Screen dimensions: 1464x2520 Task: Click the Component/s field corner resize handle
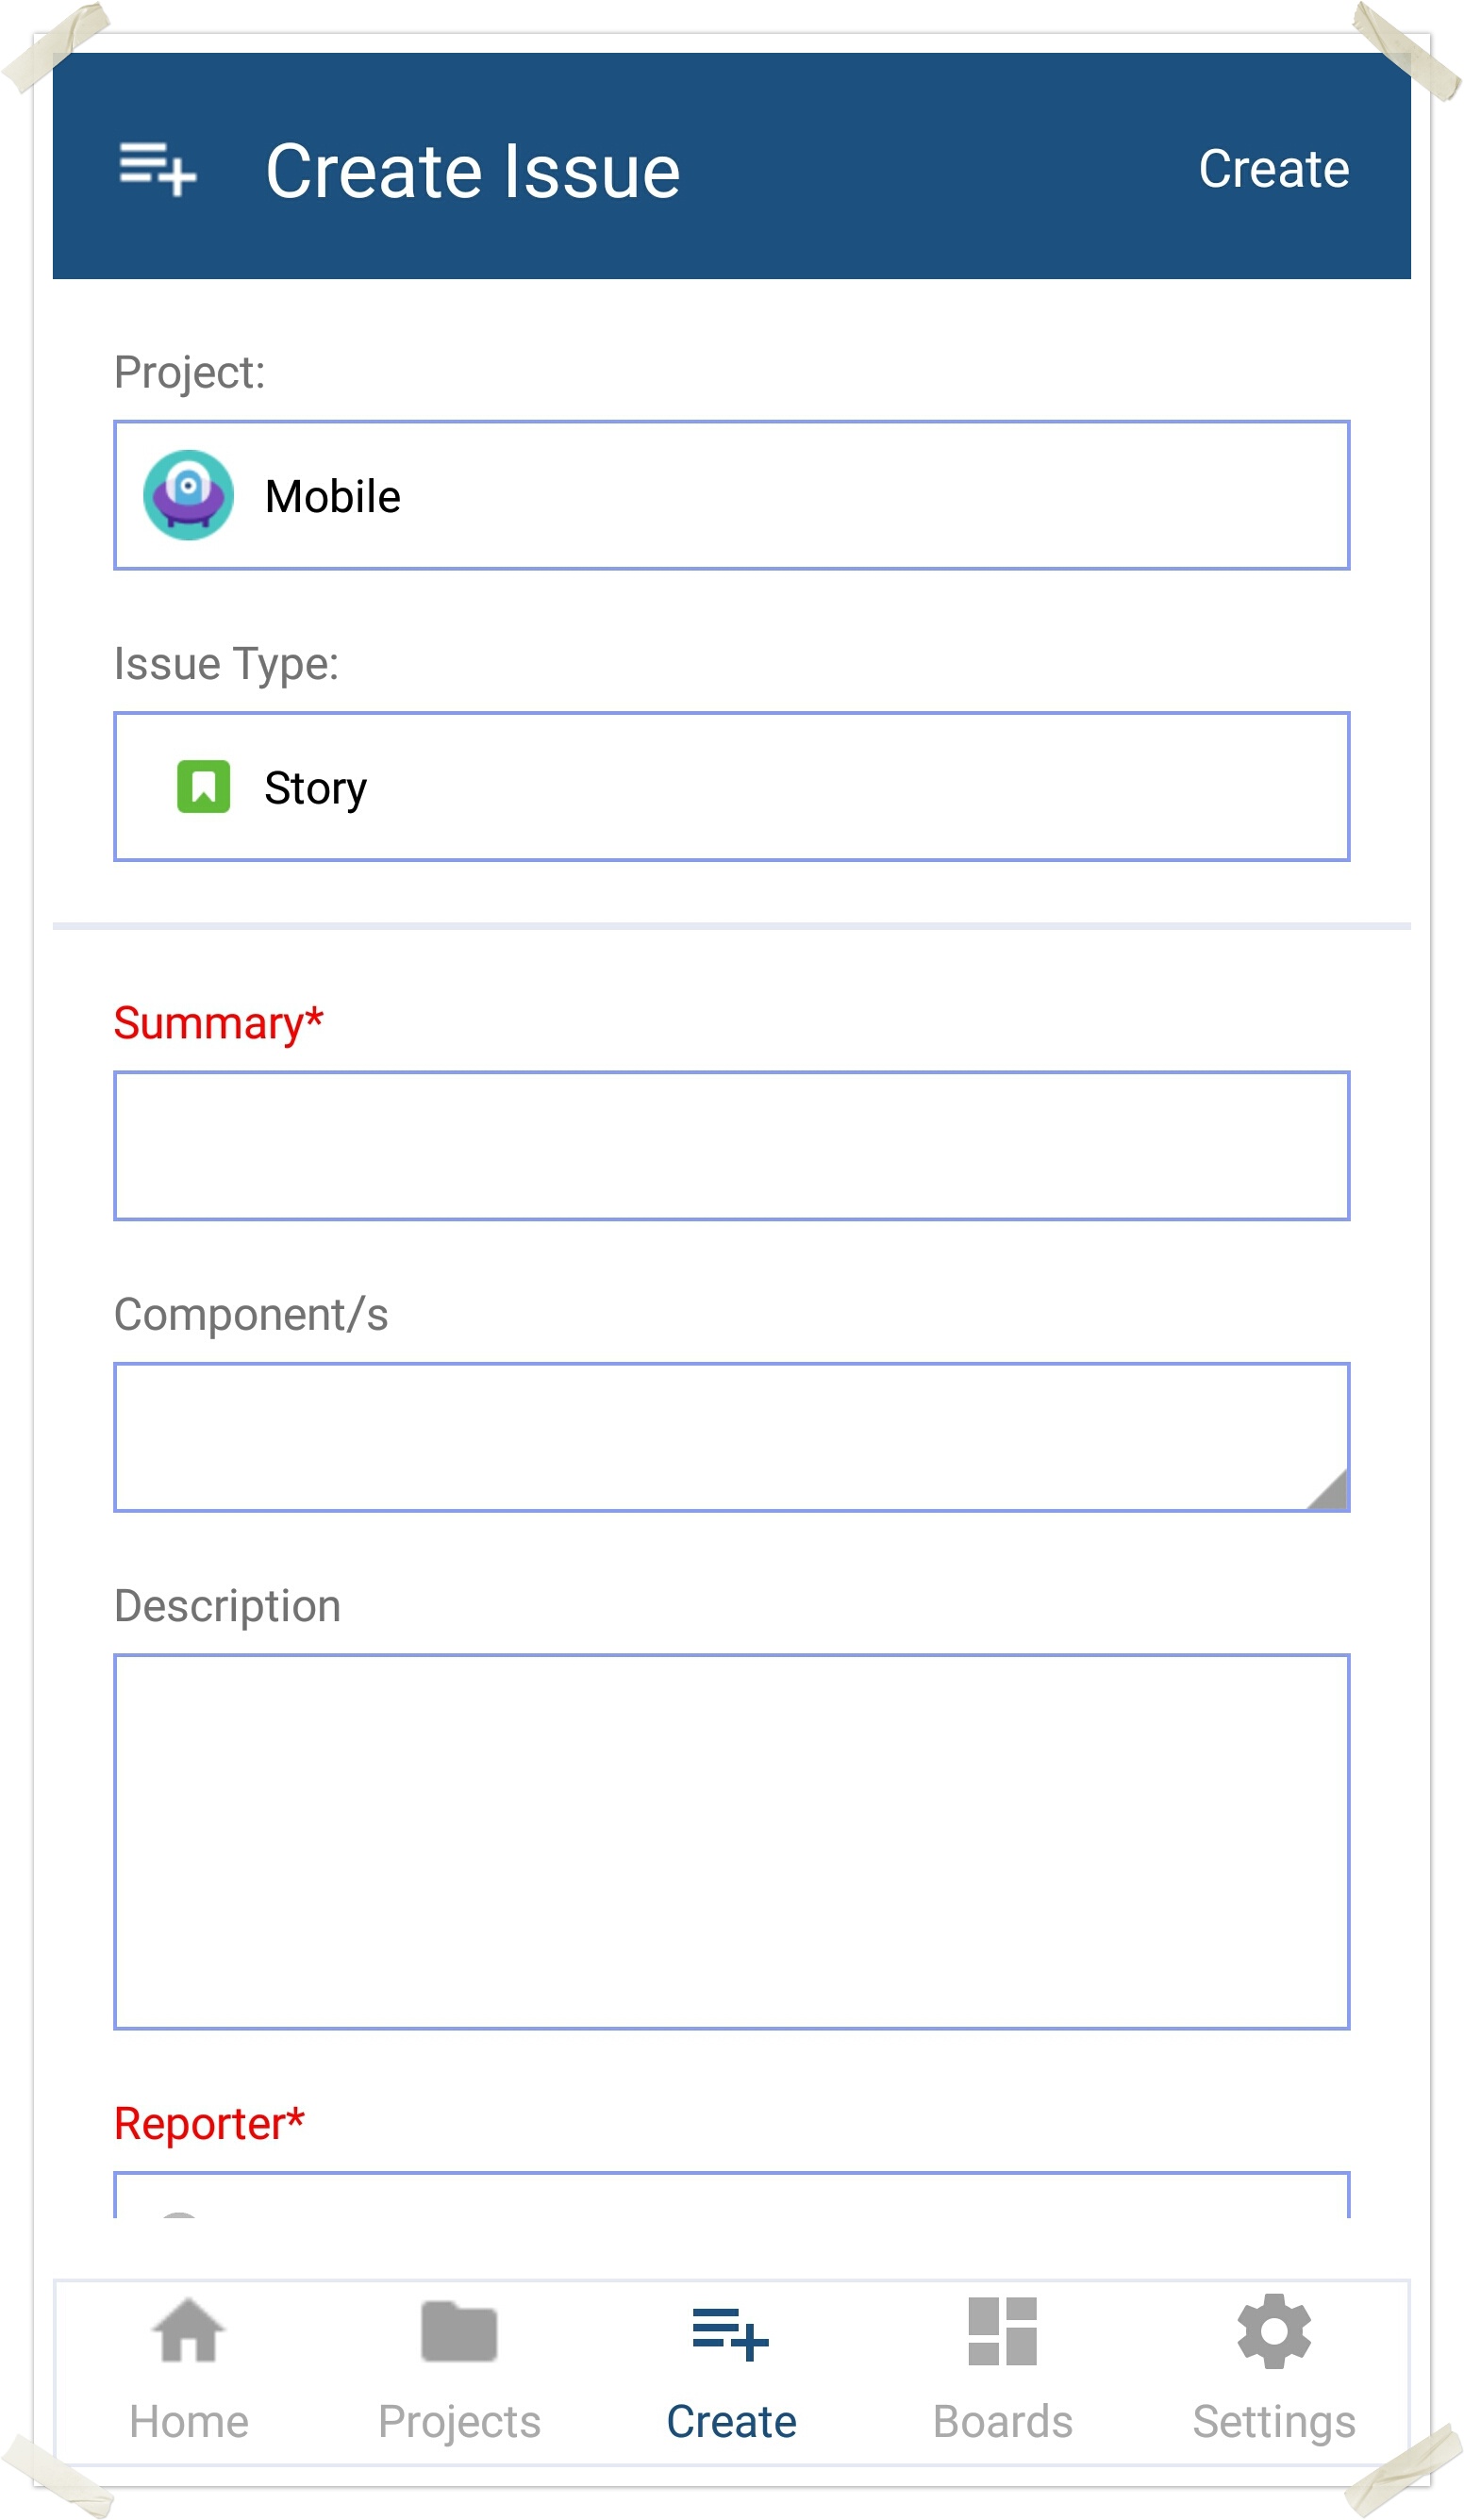[x=1329, y=1491]
